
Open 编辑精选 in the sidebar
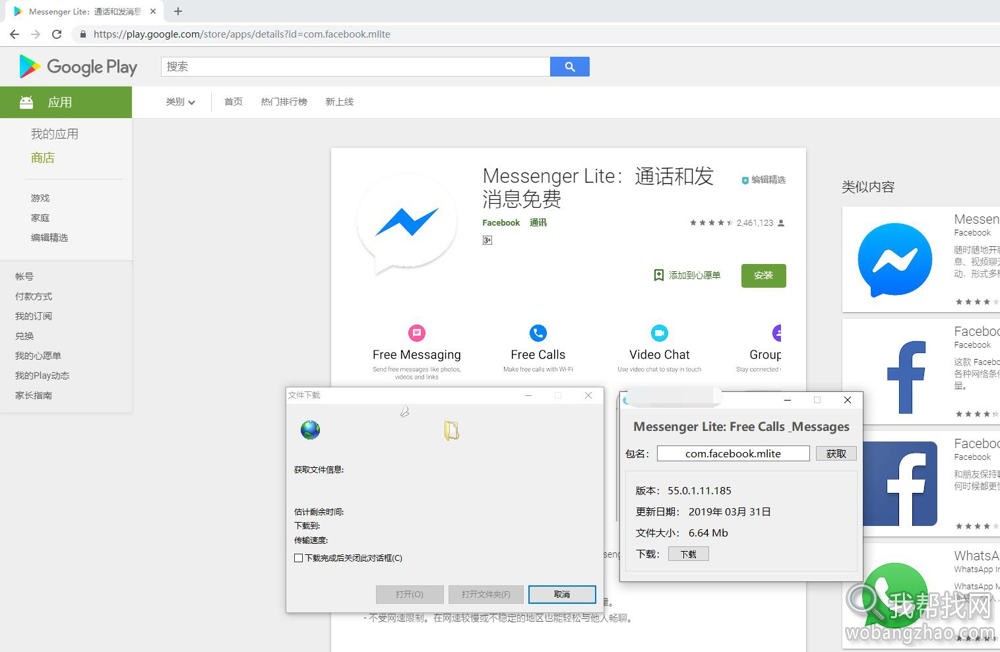[49, 237]
